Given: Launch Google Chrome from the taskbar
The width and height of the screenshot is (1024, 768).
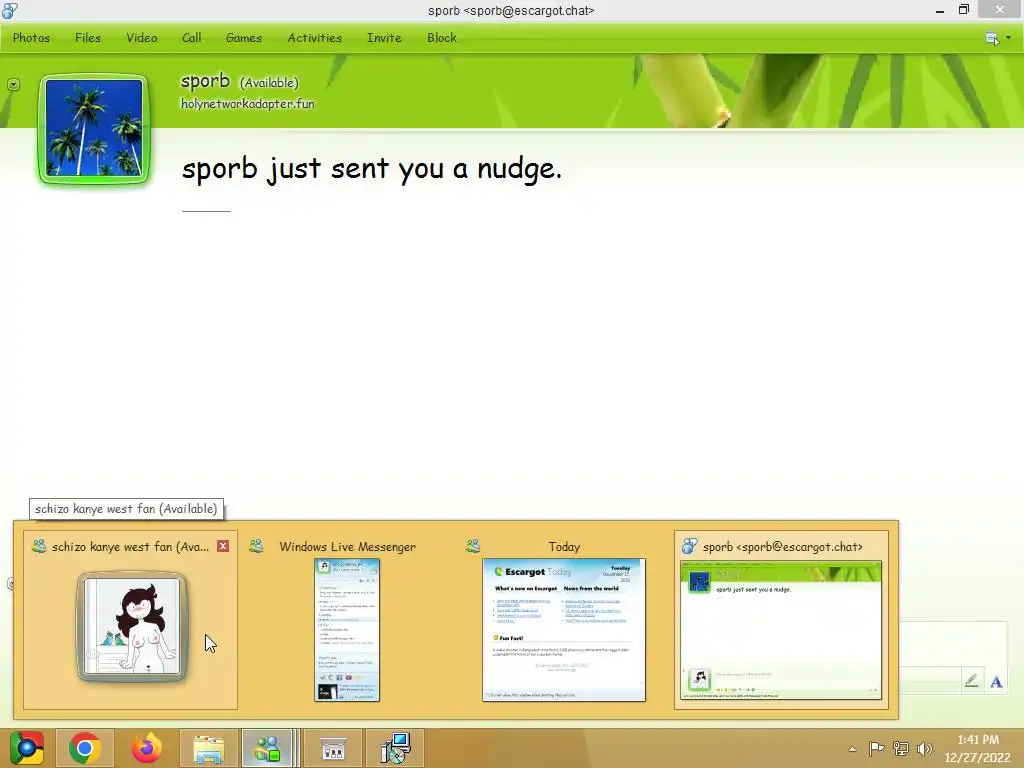Looking at the screenshot, I should [x=85, y=748].
